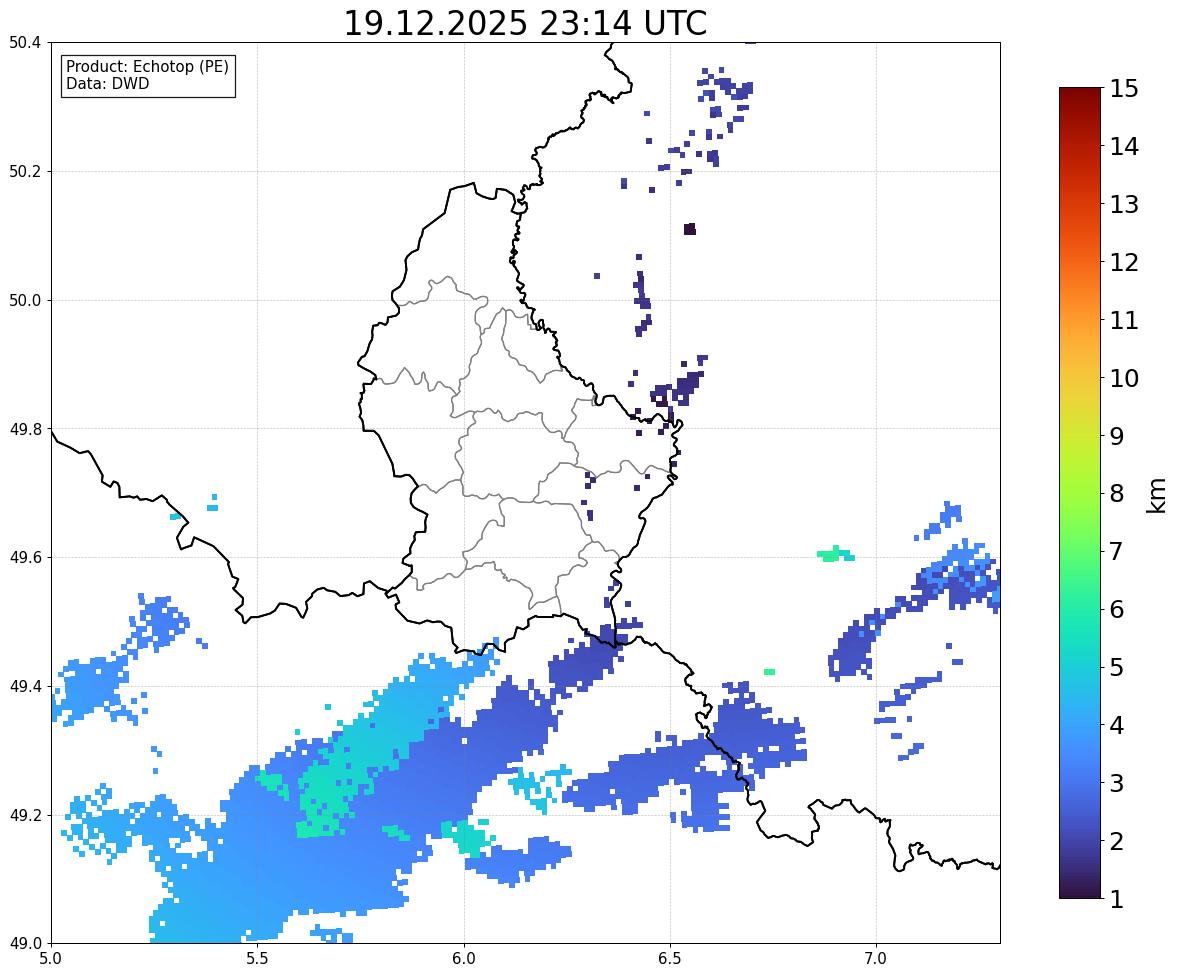Screen dimensions: 1178x976
Task: Click the colorbar tick label '6'
Action: click(x=1117, y=609)
